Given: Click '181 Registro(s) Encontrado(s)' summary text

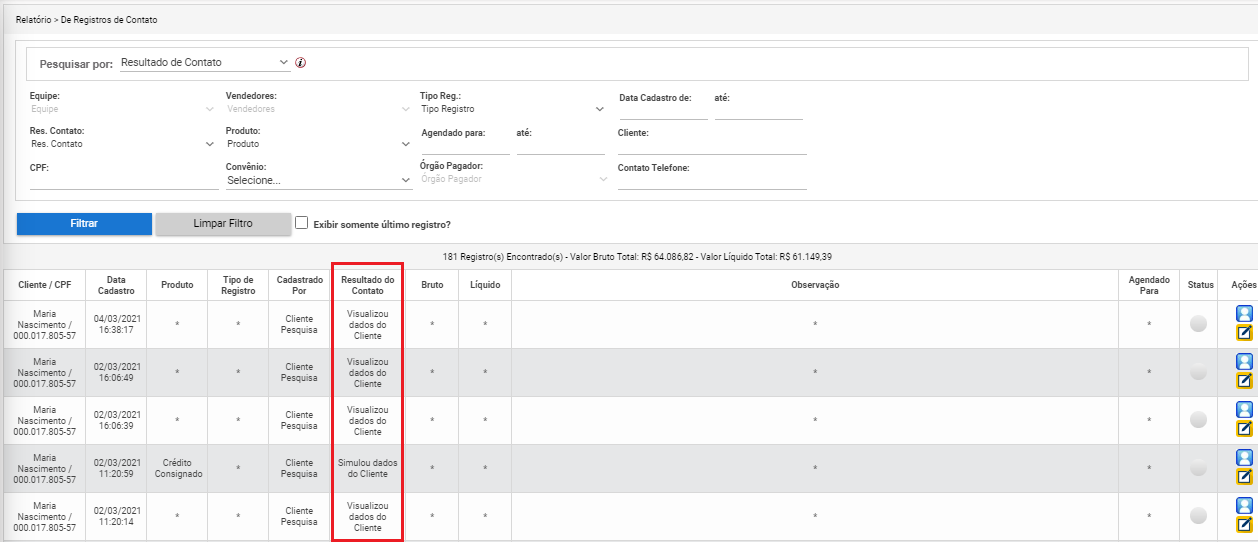Looking at the screenshot, I should (505, 257).
